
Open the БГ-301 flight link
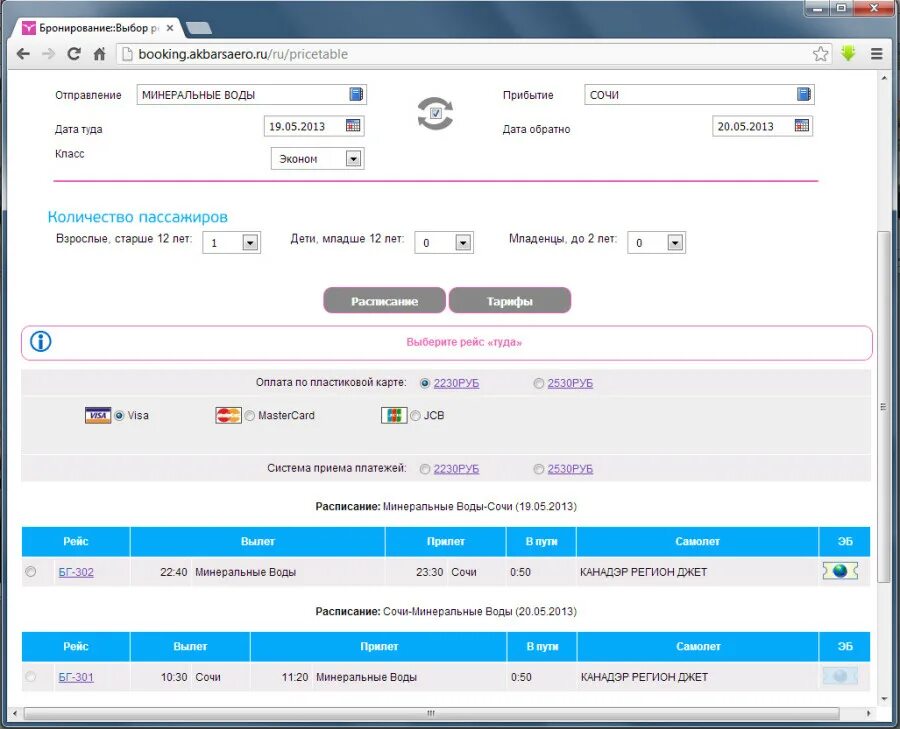[76, 677]
